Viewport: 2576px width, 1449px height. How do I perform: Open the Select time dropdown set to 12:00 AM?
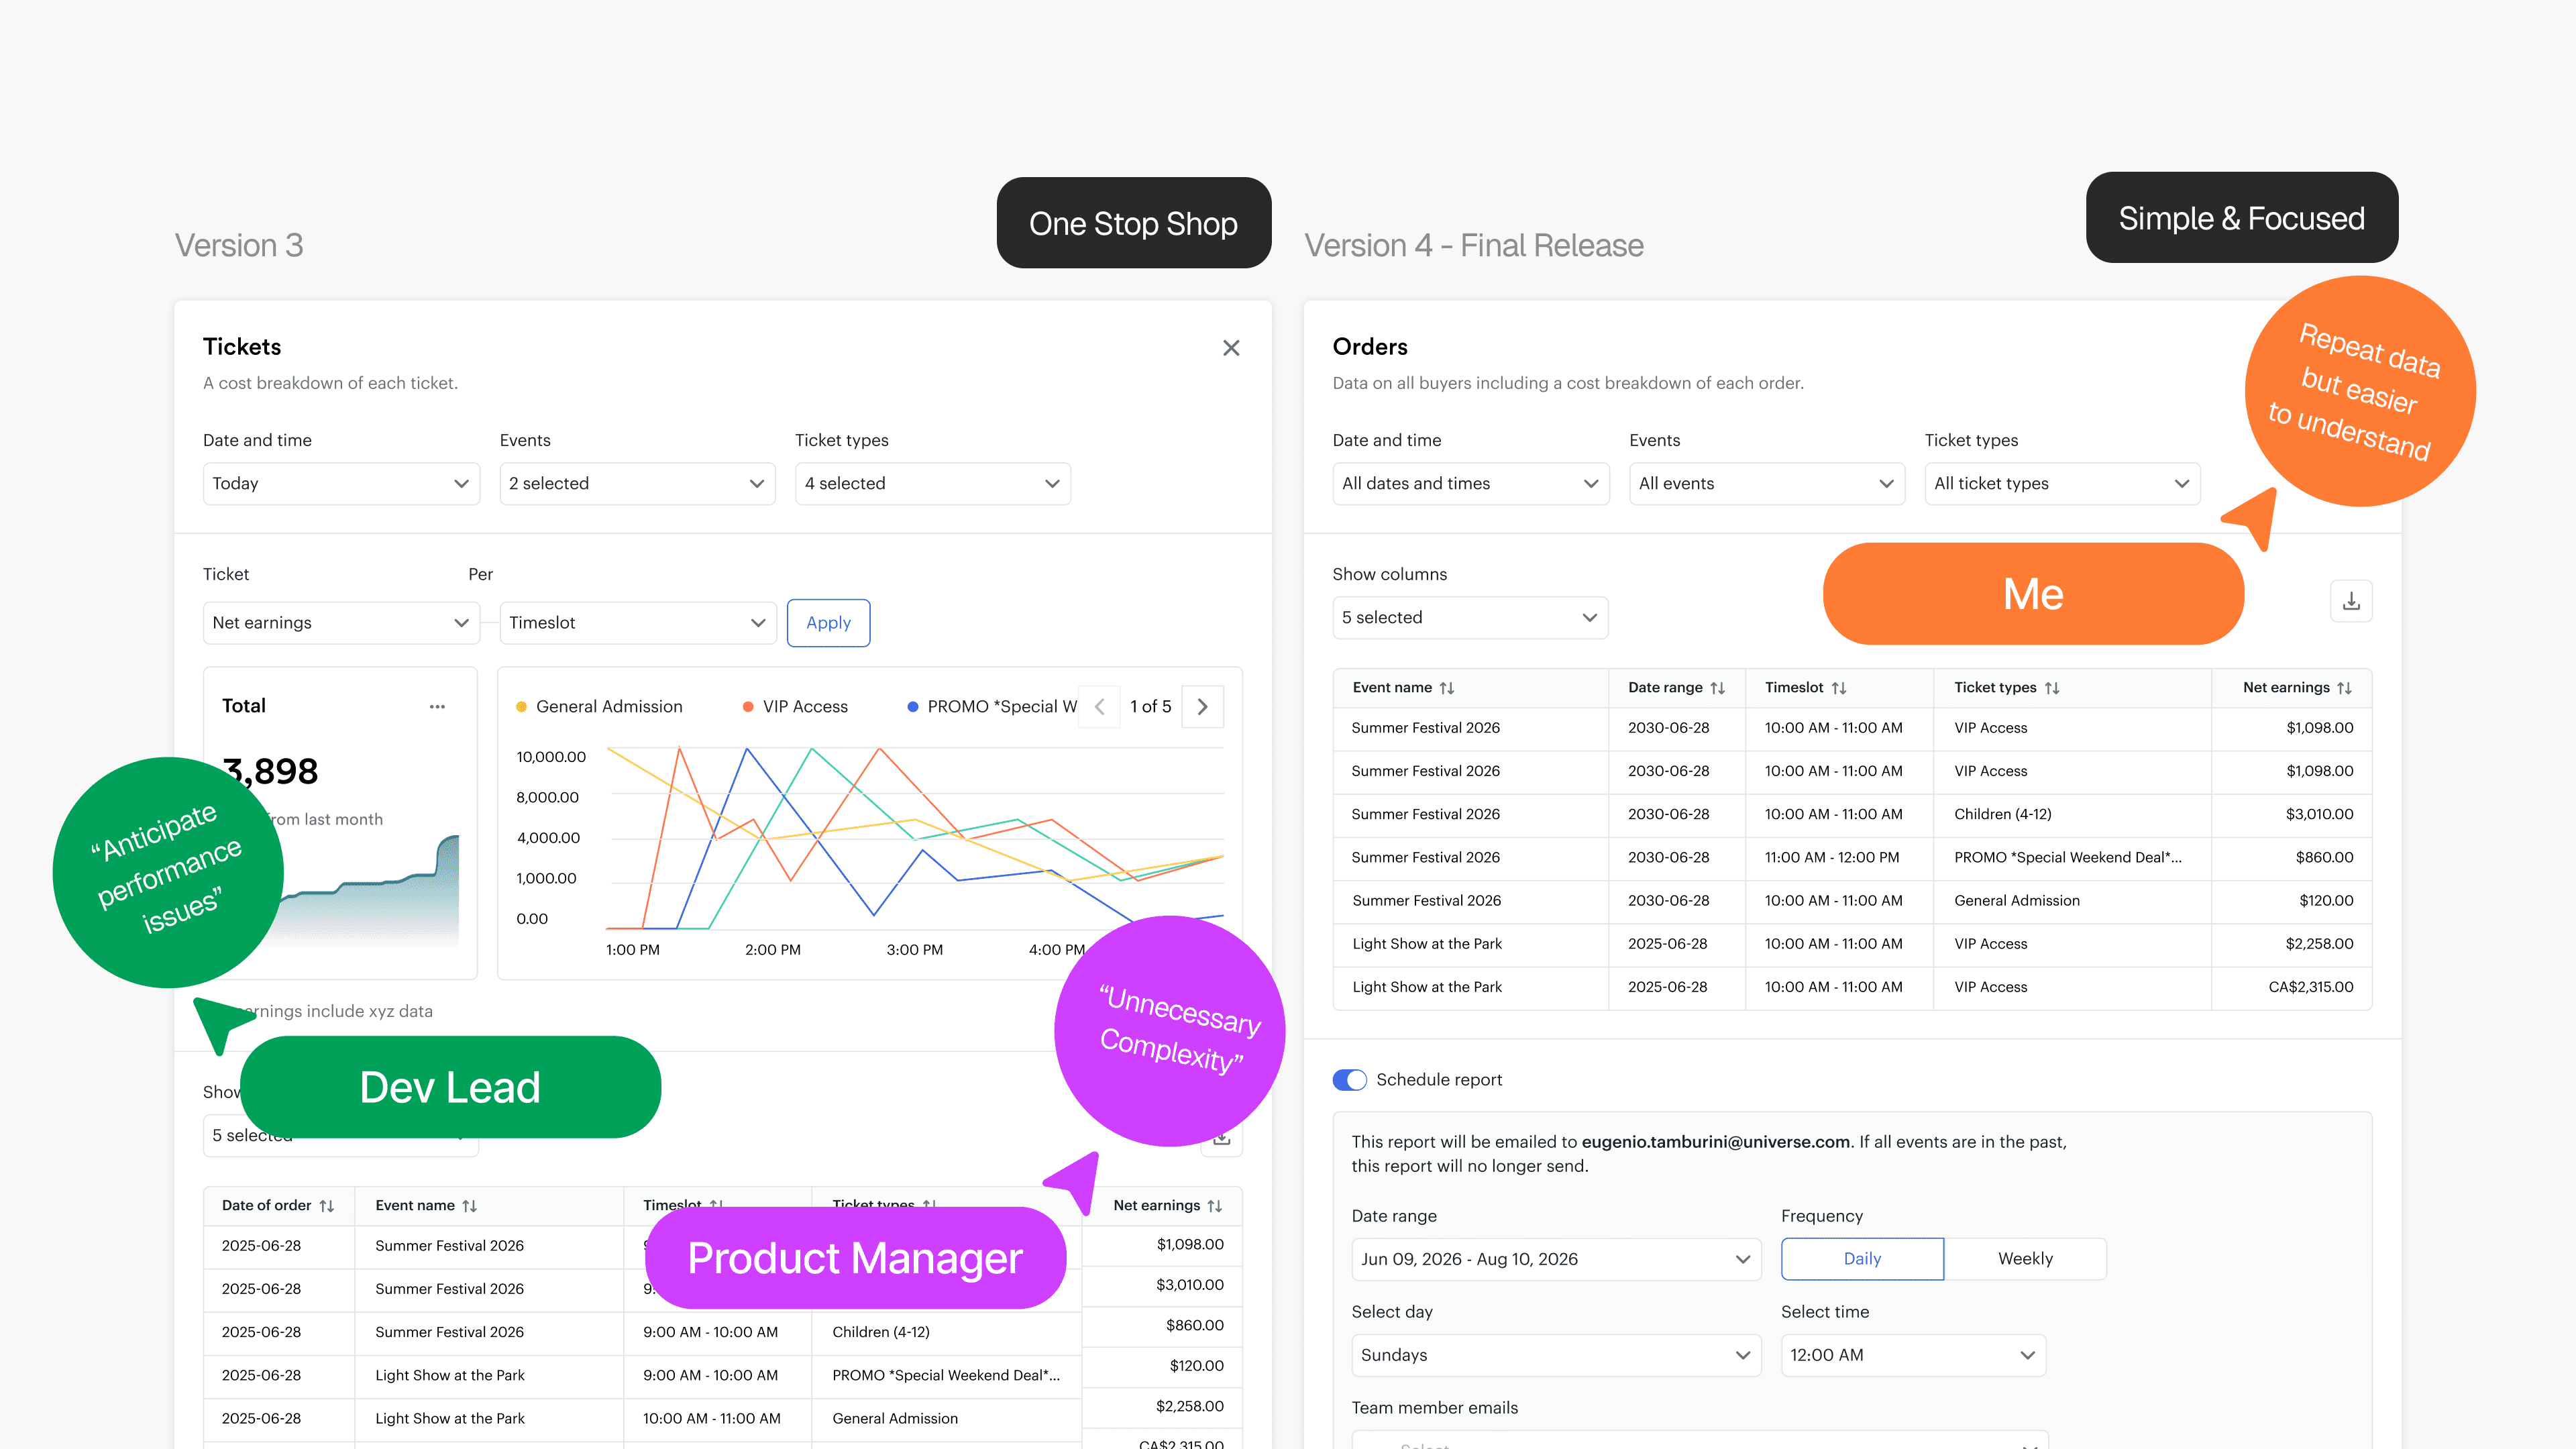point(1913,1355)
